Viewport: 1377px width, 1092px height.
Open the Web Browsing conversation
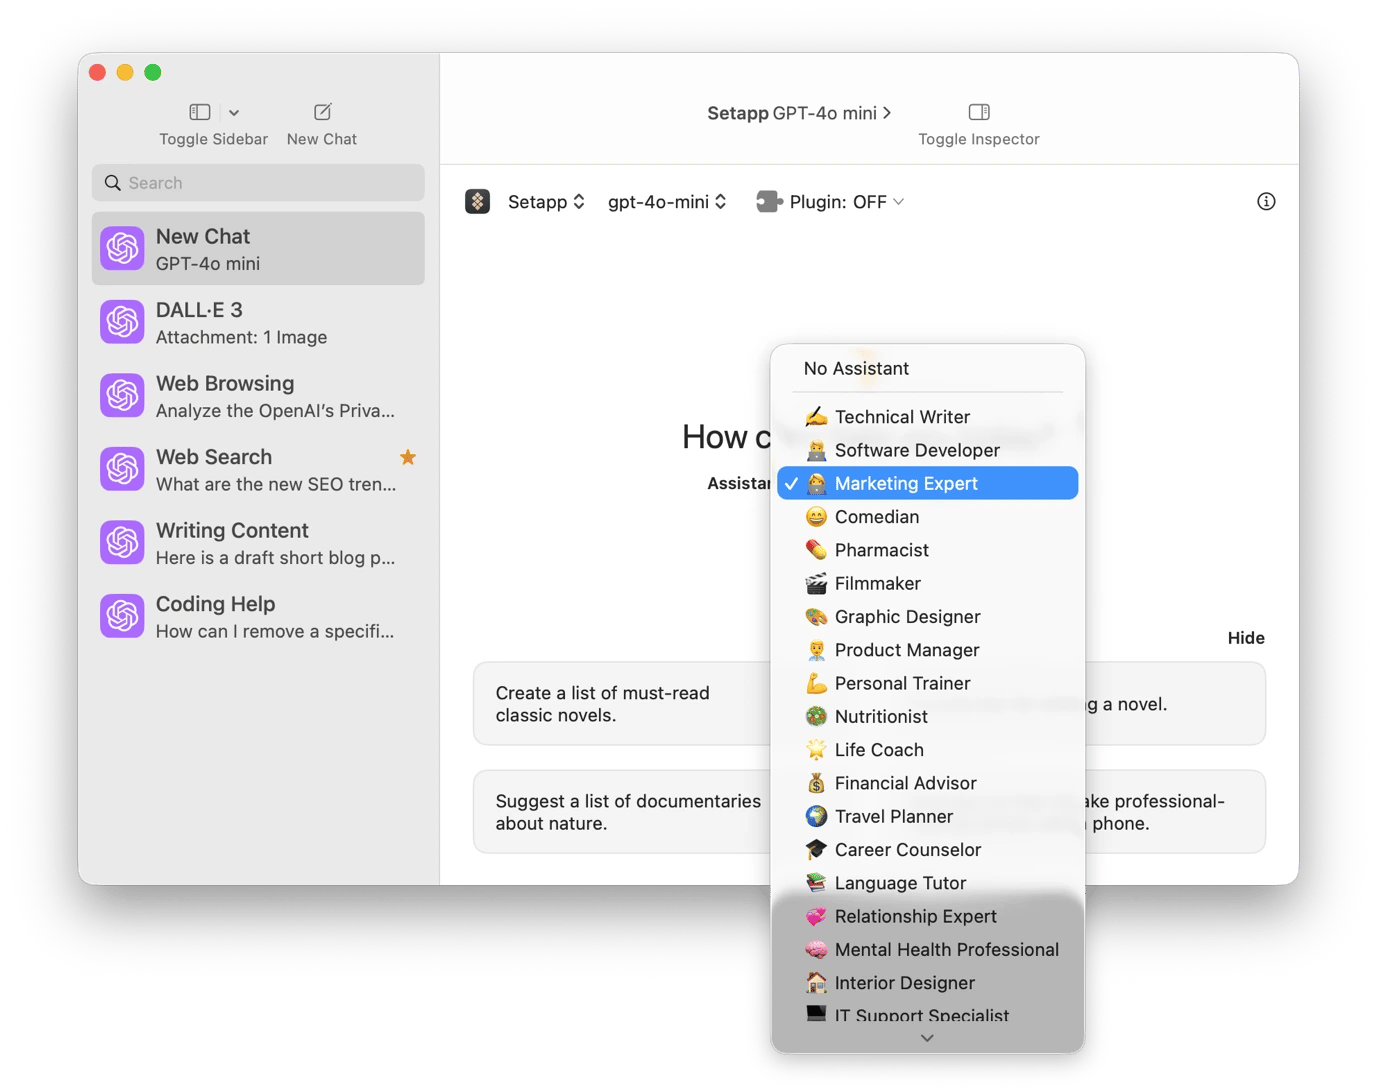[258, 396]
